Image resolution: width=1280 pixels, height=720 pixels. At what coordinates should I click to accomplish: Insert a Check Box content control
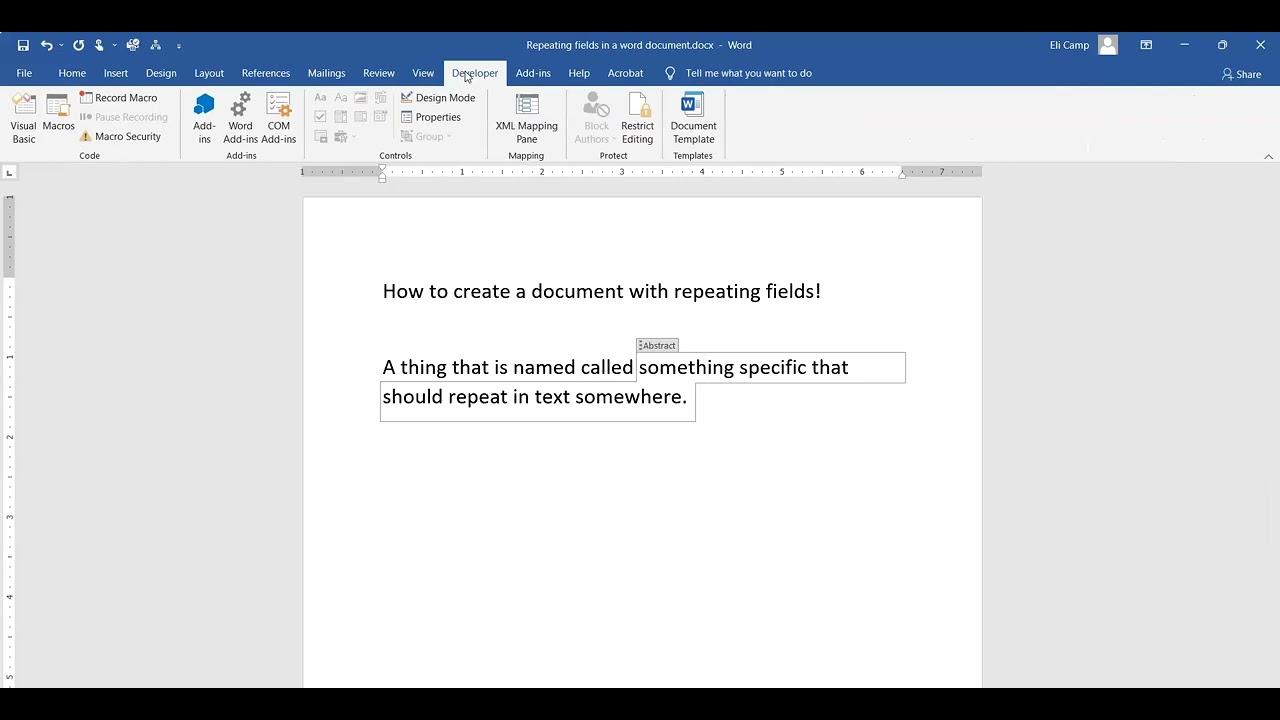pos(320,117)
